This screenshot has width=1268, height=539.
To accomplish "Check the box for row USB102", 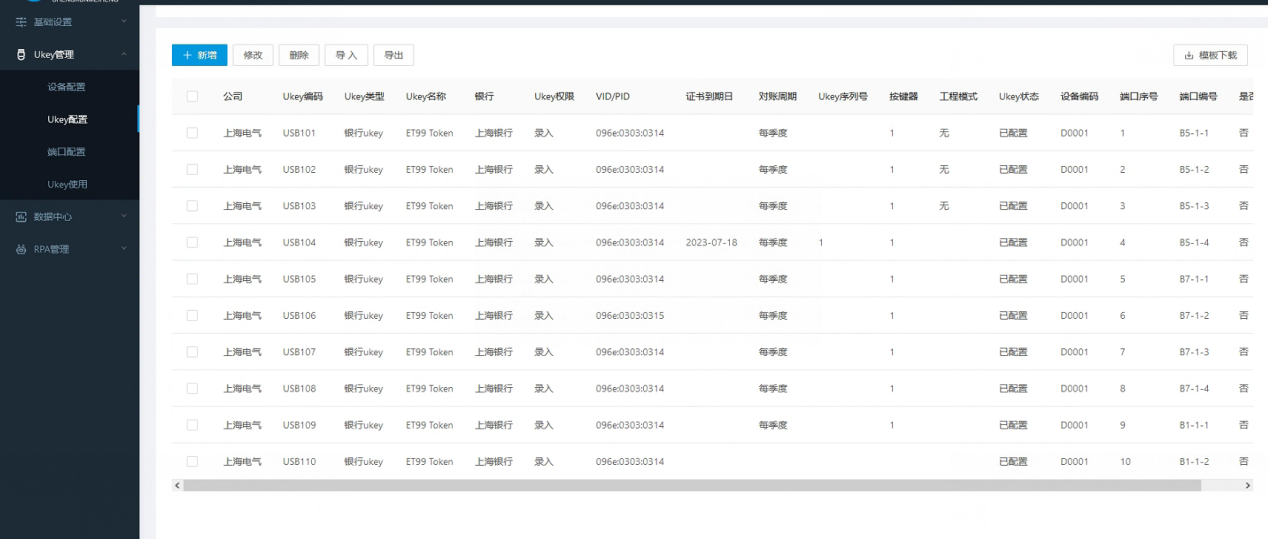I will click(x=192, y=170).
